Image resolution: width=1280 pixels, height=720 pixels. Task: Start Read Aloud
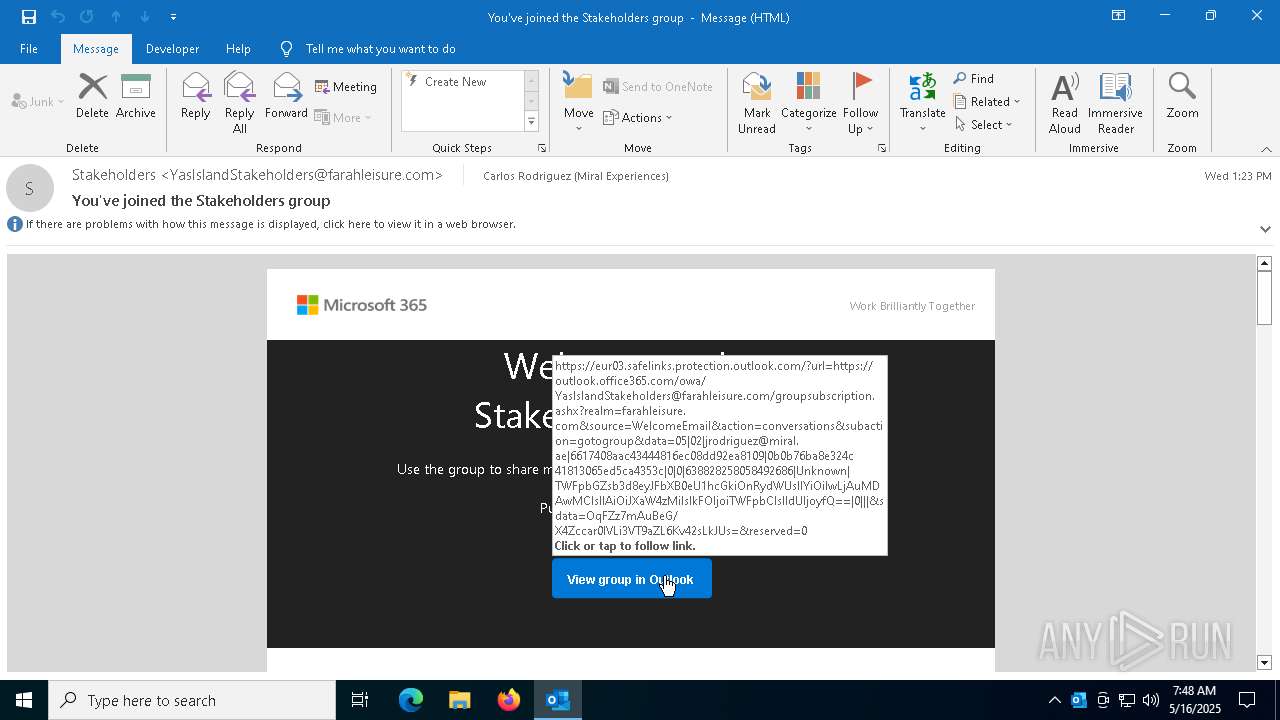tap(1065, 102)
